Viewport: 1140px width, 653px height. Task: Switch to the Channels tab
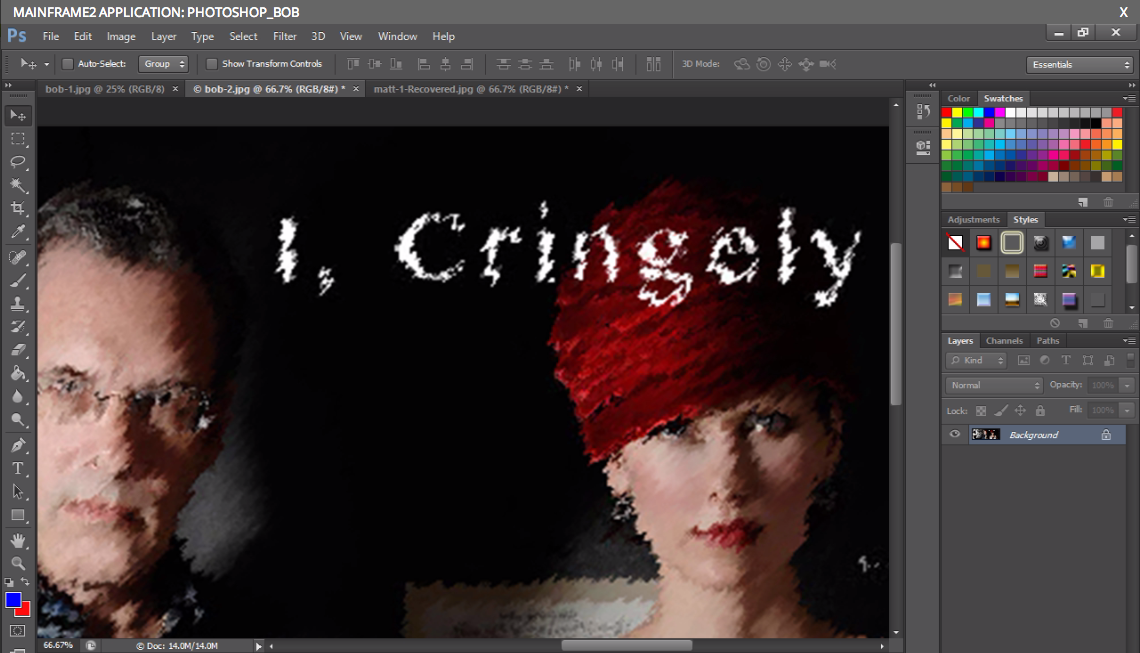(1004, 340)
